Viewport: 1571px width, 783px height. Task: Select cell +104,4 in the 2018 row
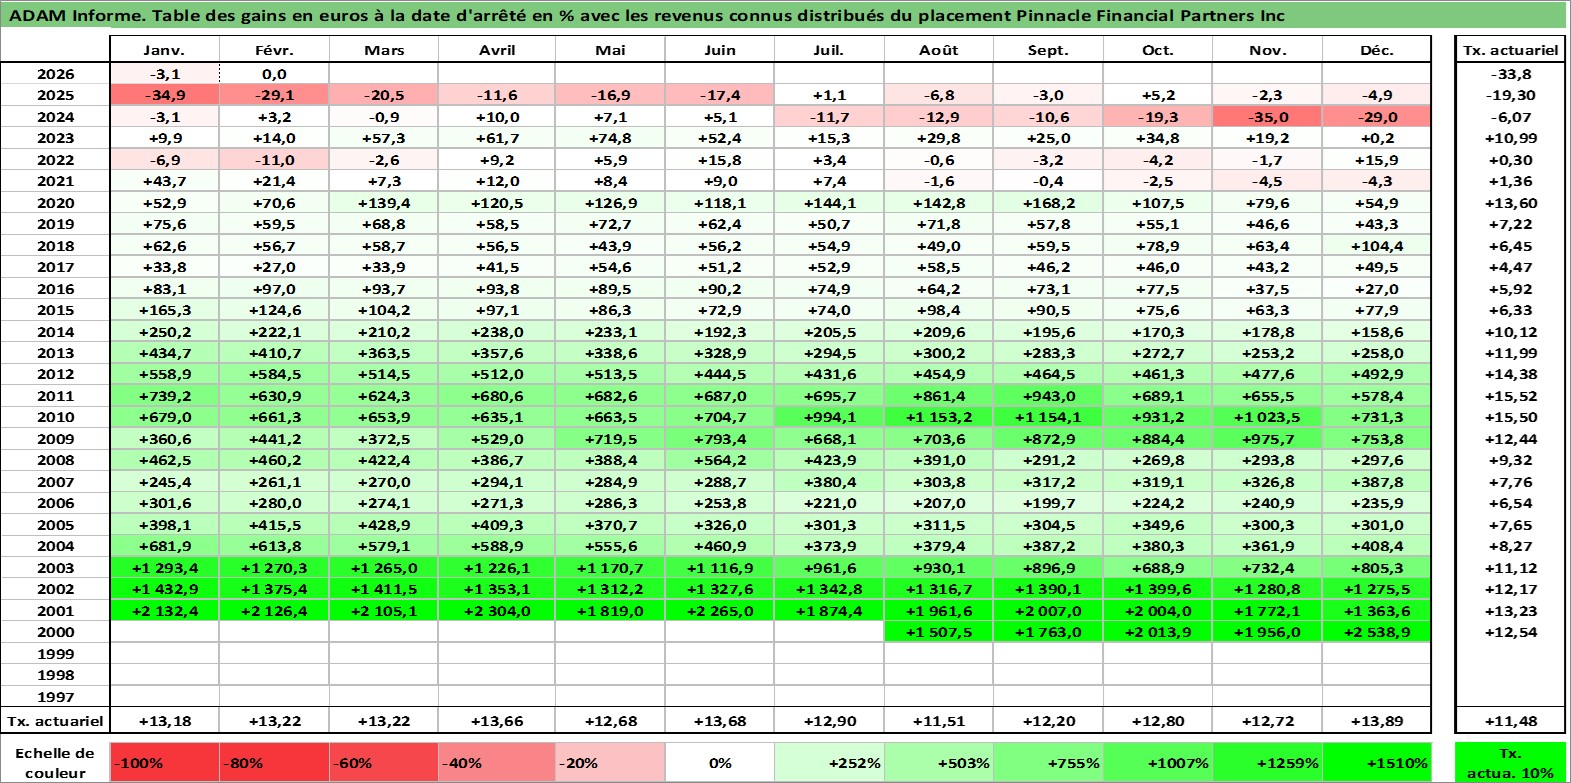tap(1376, 246)
